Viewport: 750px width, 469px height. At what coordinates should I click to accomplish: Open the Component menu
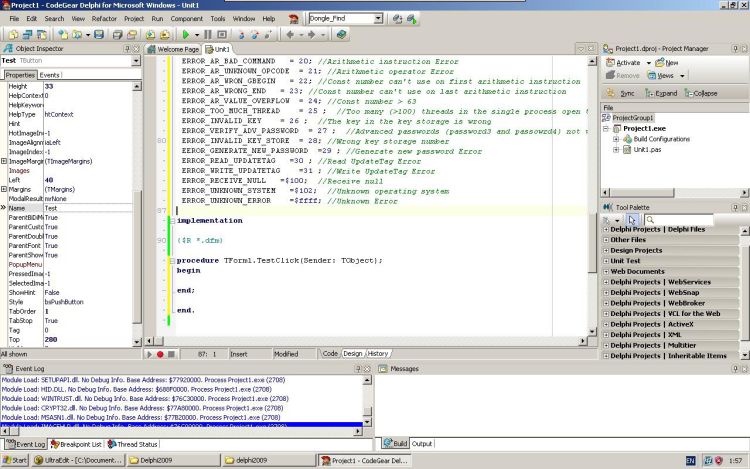(187, 19)
